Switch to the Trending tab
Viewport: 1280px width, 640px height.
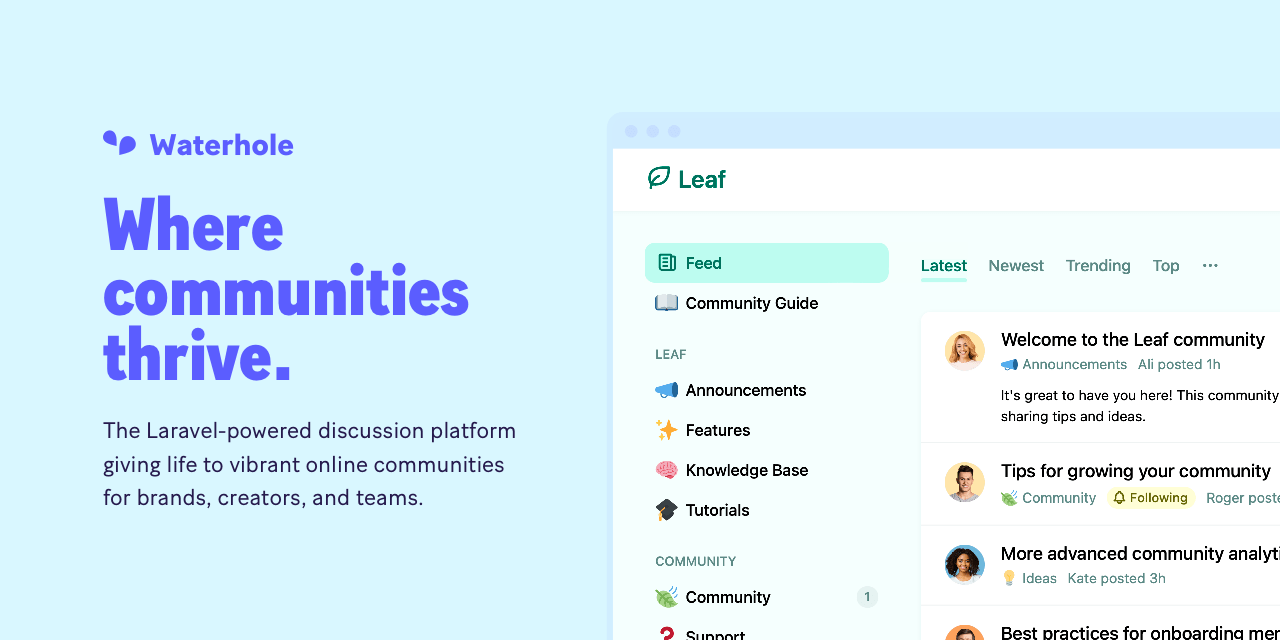[x=1098, y=265]
